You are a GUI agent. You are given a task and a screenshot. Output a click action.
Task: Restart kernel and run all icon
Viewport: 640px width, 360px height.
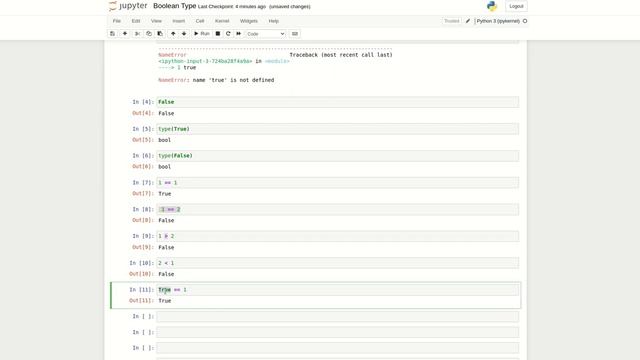click(x=239, y=34)
